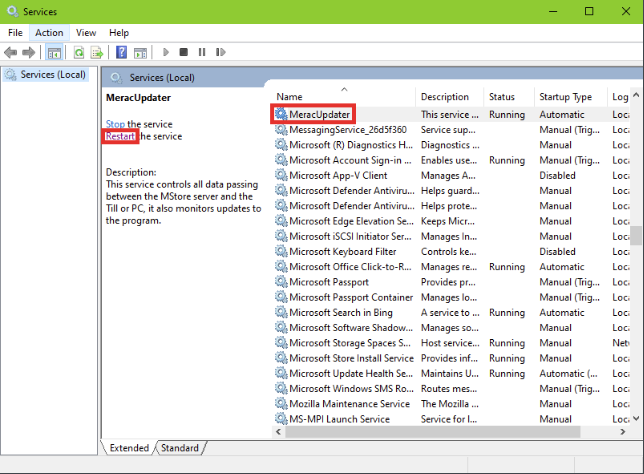This screenshot has height=474, width=644.
Task: Click the Forward arrow toolbar icon
Action: point(28,52)
